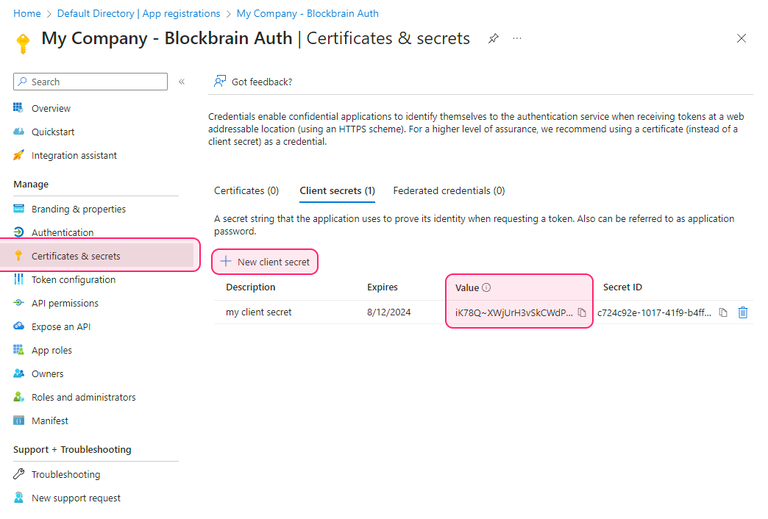
Task: Open the Token configuration page
Action: [73, 280]
